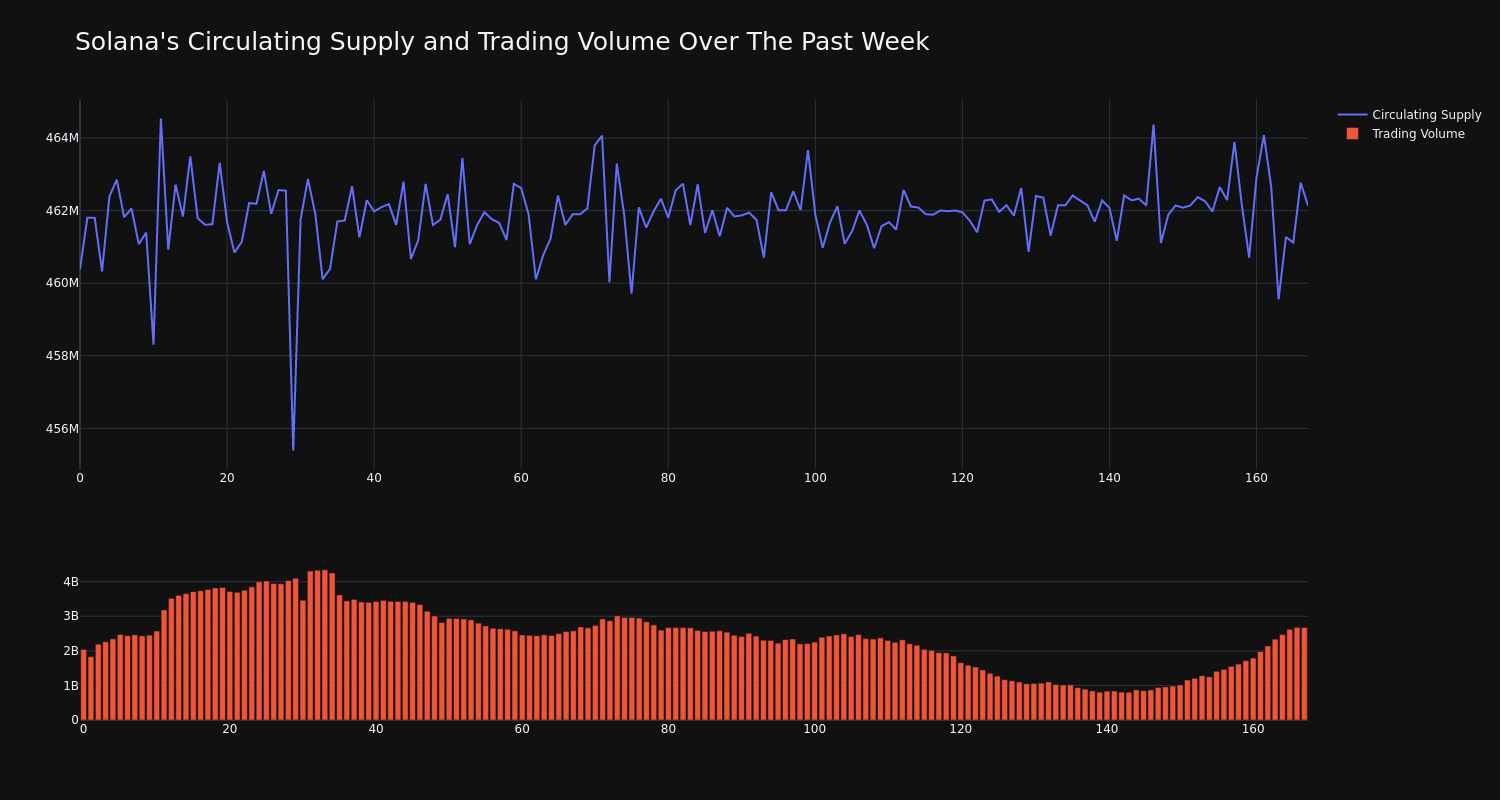1500x800 pixels.
Task: Click the 1B volume axis label
Action: pyautogui.click(x=71, y=686)
